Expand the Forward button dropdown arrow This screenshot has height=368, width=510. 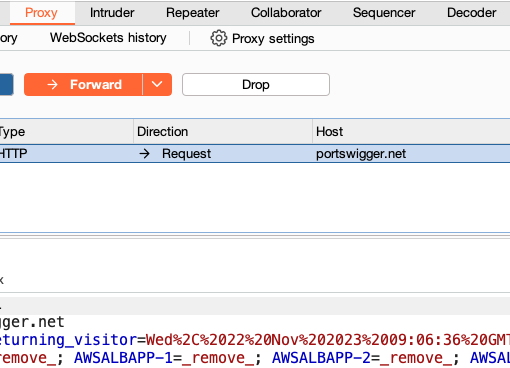pos(157,85)
